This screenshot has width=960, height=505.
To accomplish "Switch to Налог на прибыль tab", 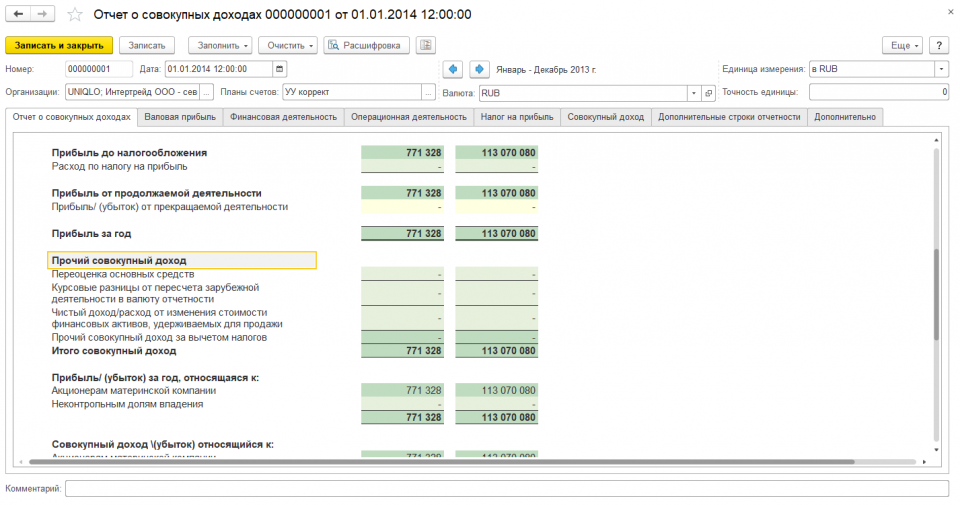I will [517, 117].
